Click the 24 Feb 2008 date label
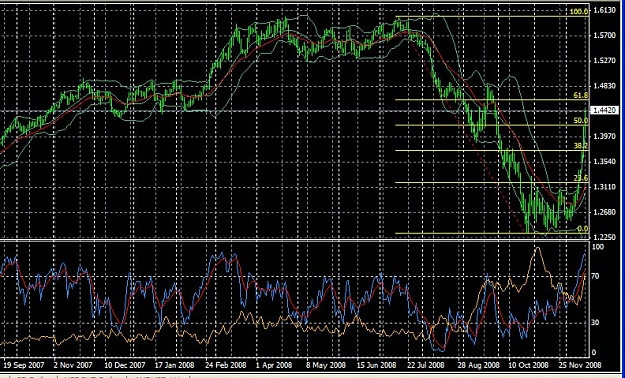The height and width of the screenshot is (378, 625). (x=226, y=365)
